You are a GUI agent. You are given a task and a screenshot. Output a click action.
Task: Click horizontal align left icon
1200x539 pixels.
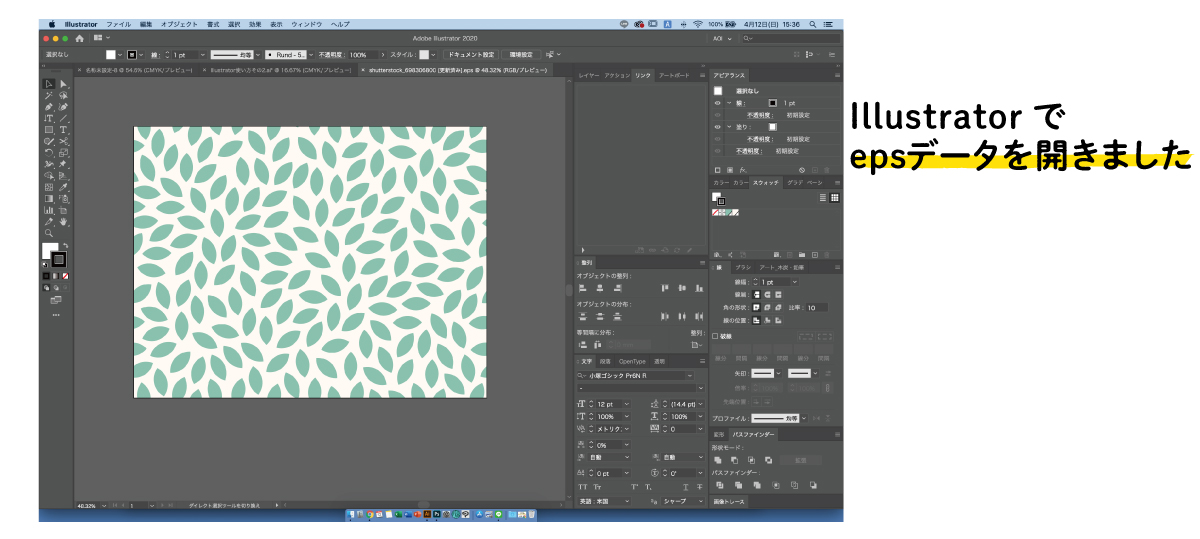tap(583, 288)
